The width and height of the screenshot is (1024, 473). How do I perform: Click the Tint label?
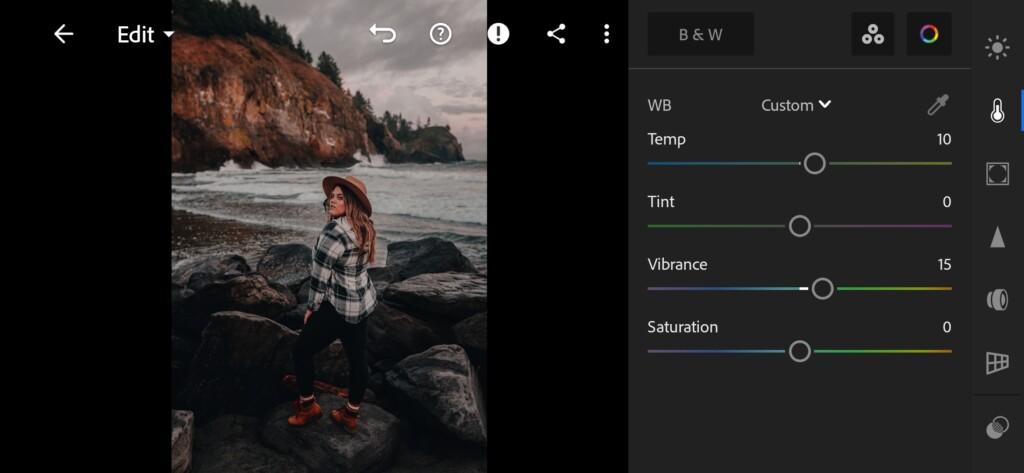click(x=661, y=202)
